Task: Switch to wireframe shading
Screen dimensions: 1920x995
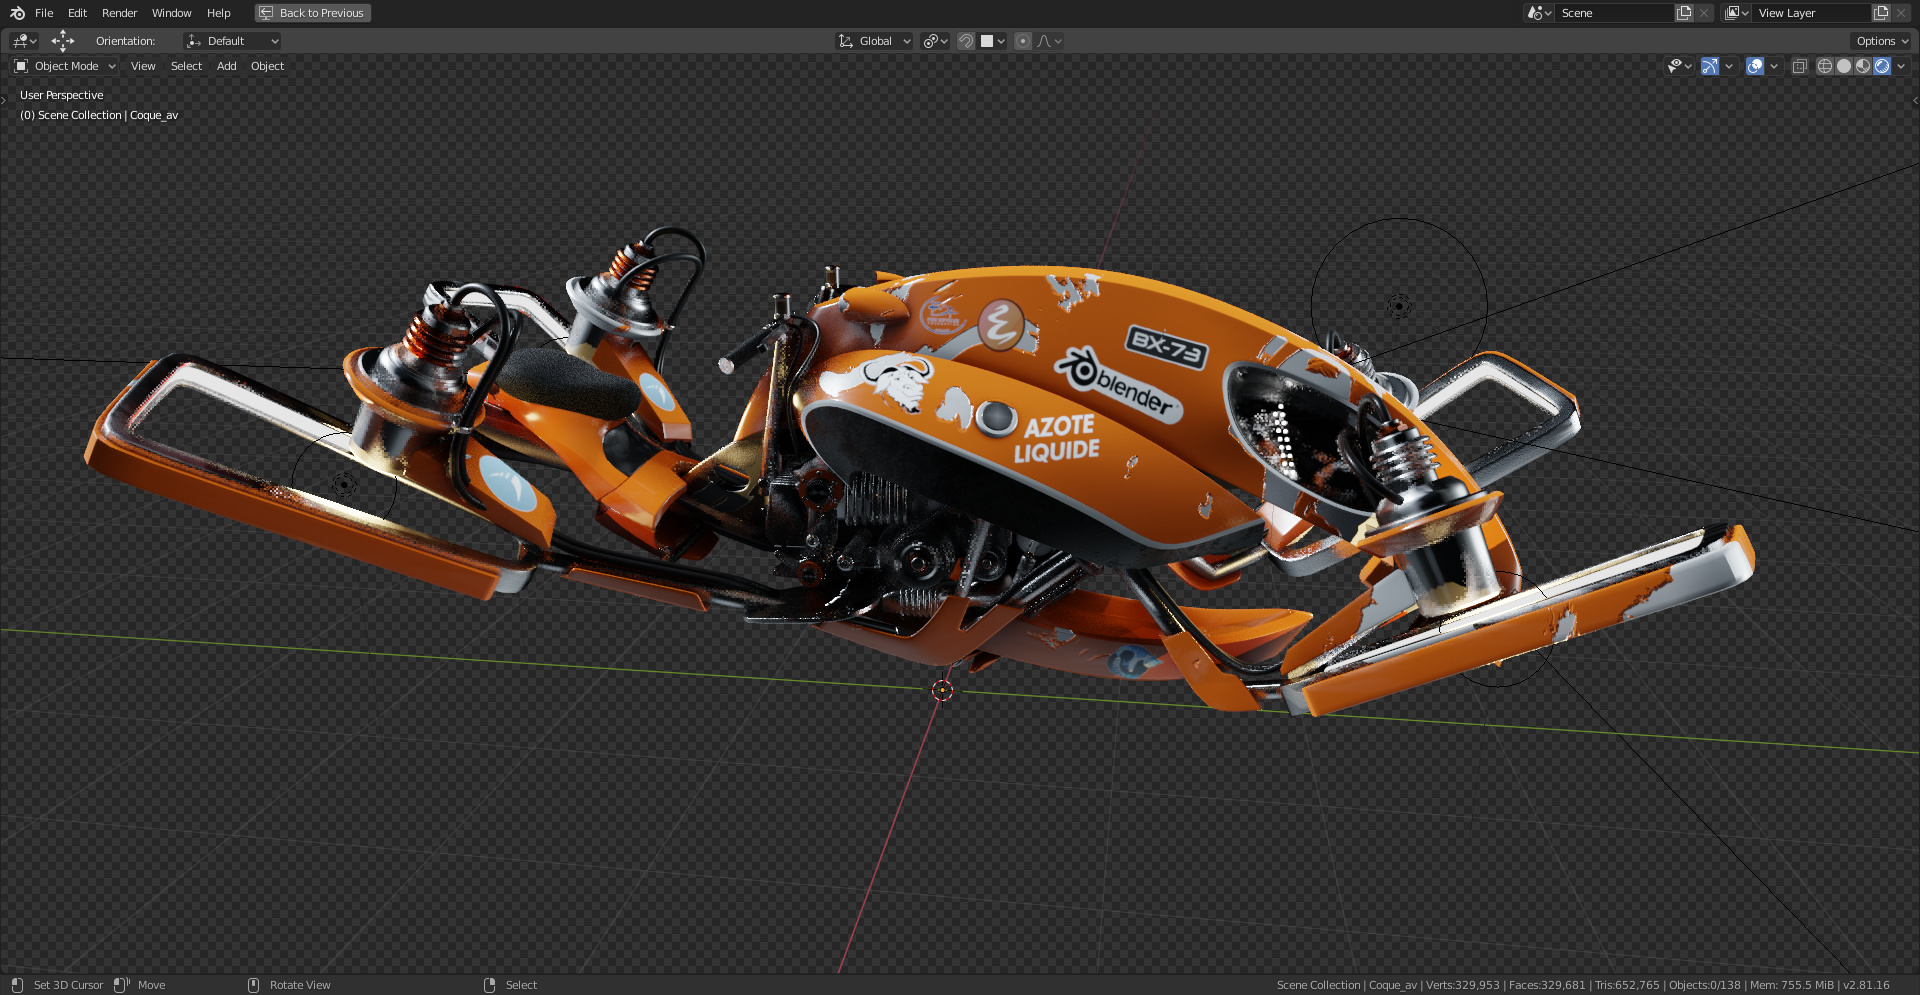Action: (x=1825, y=66)
